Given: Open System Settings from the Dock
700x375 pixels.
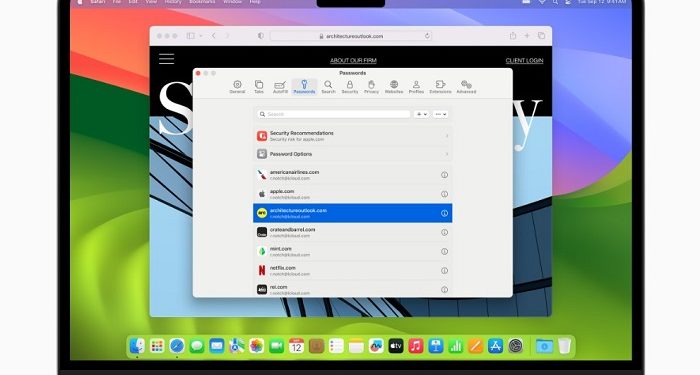Looking at the screenshot, I should click(x=515, y=346).
